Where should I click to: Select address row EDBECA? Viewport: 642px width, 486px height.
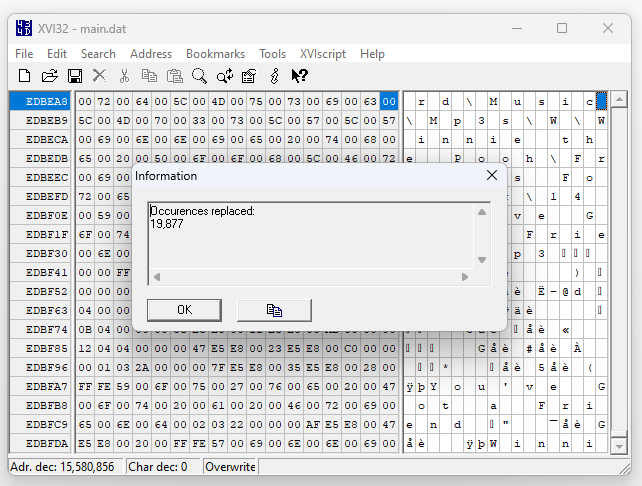click(x=40, y=139)
